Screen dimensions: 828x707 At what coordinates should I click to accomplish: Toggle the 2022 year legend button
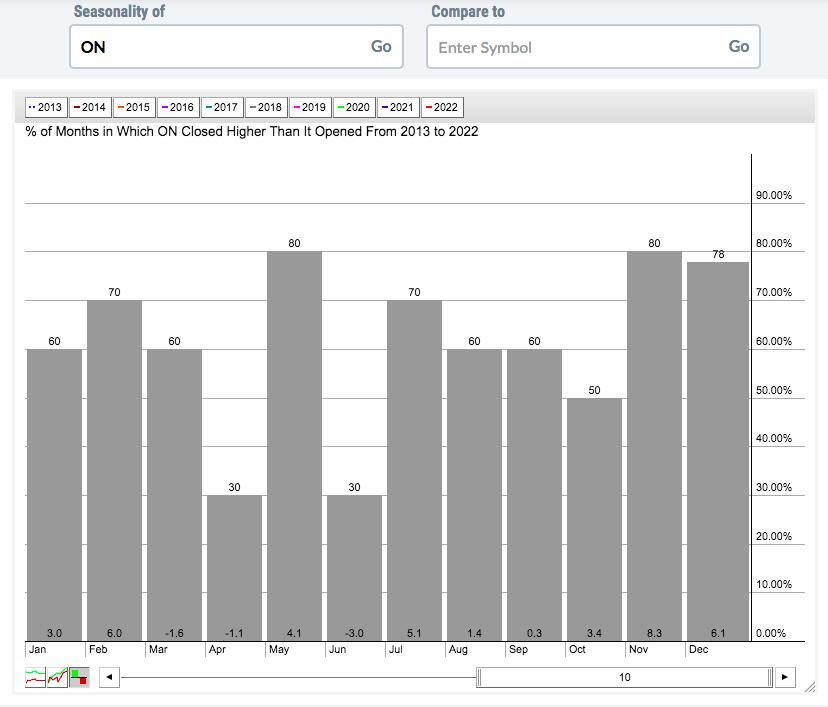[441, 107]
